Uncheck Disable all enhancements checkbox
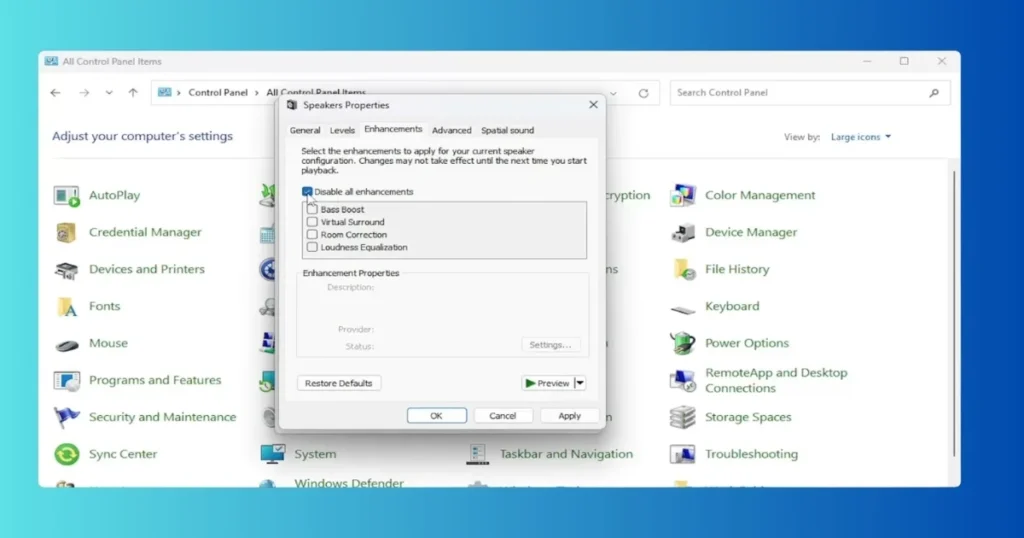 (307, 191)
